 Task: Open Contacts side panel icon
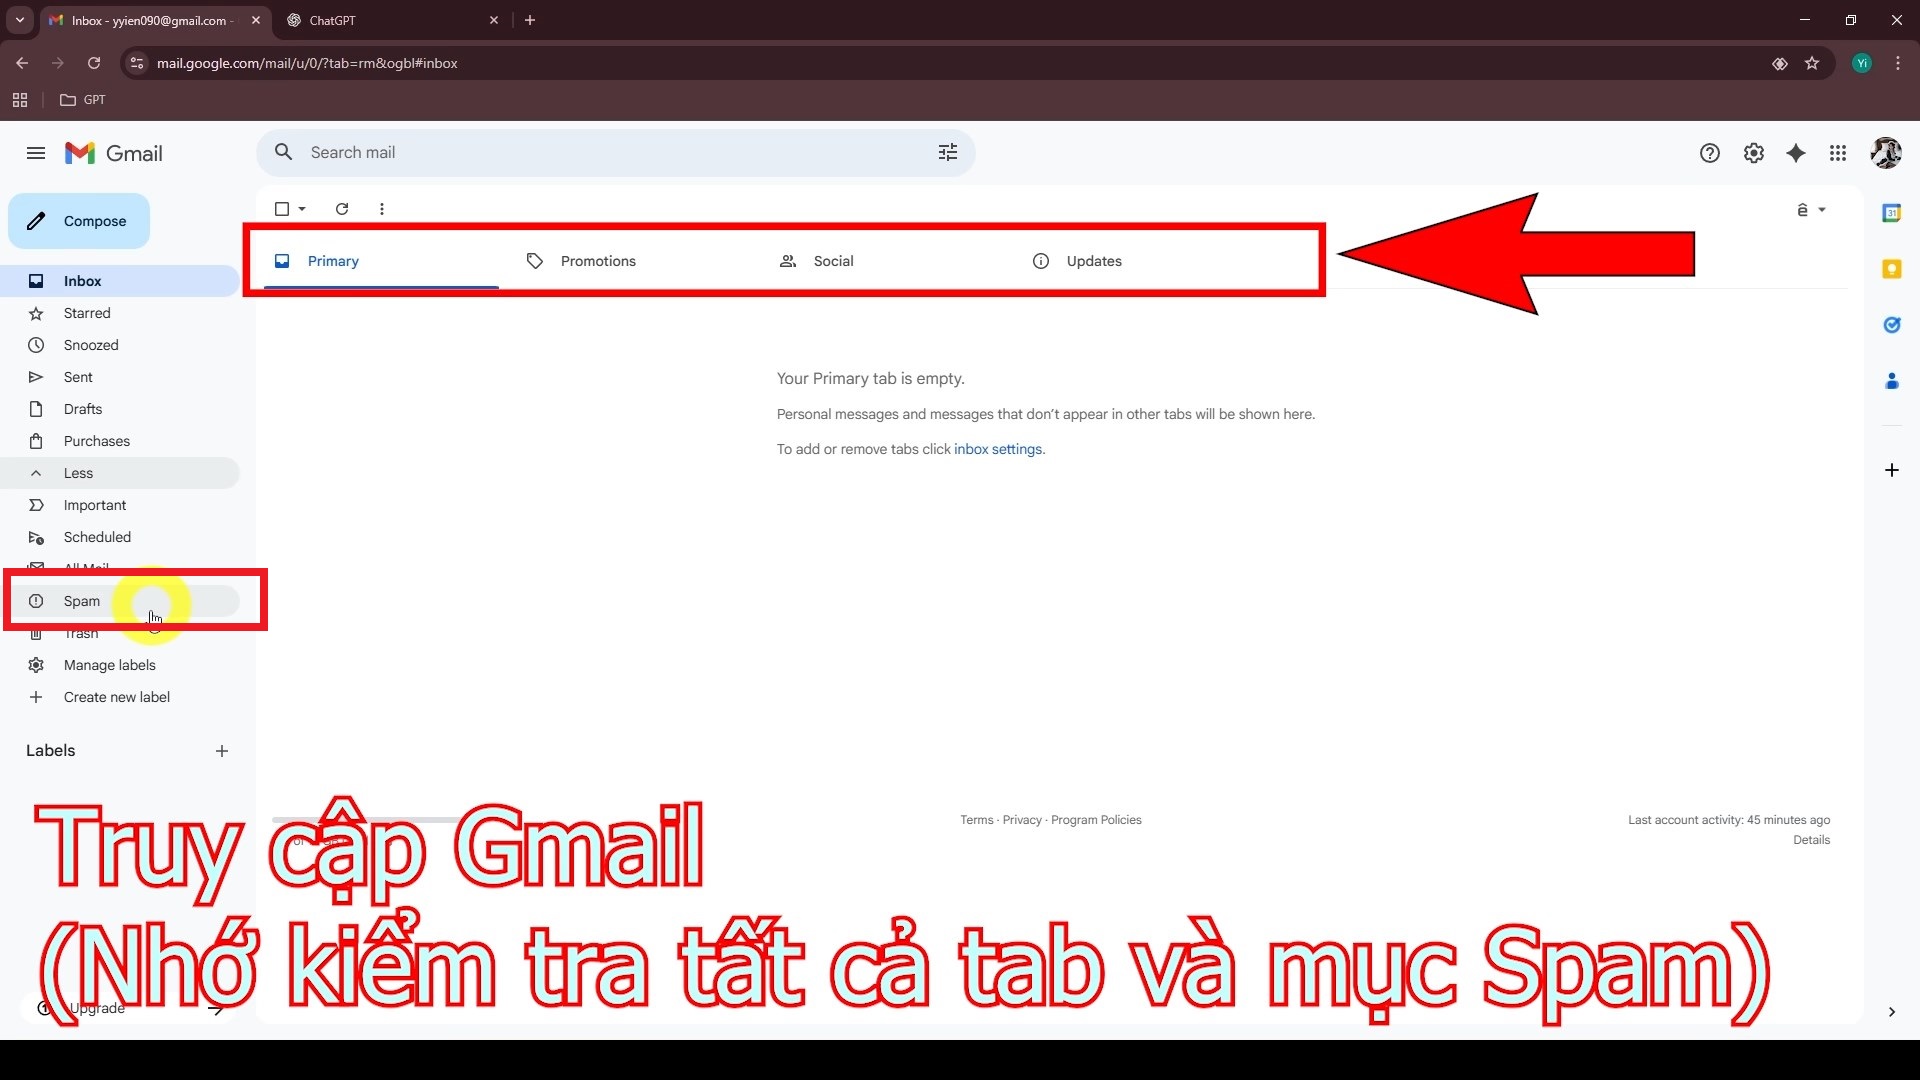point(1891,381)
